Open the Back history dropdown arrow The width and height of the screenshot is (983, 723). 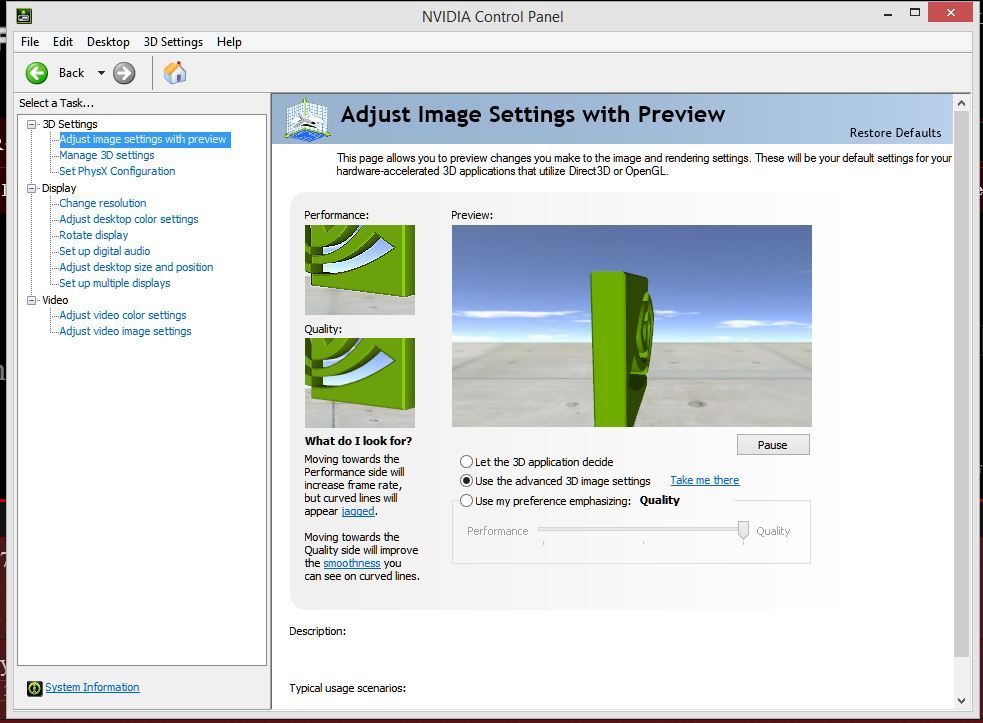pyautogui.click(x=101, y=73)
